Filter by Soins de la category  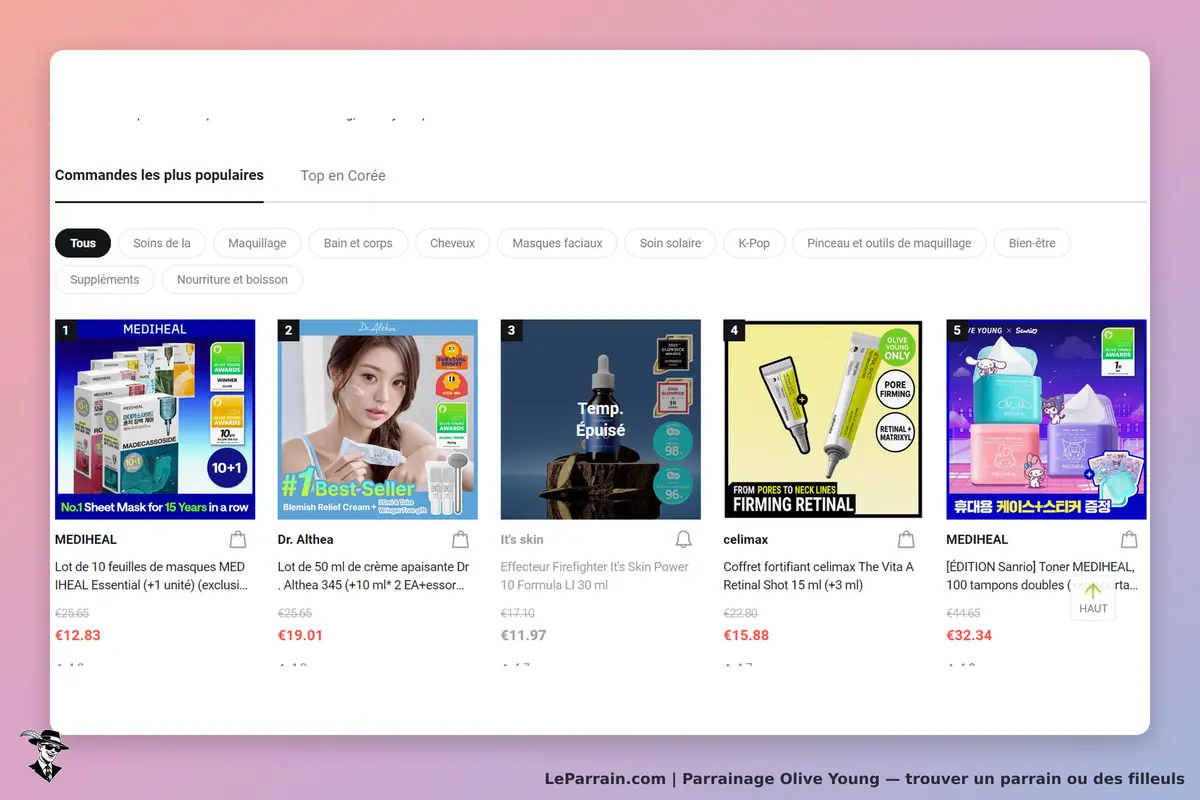[x=162, y=243]
